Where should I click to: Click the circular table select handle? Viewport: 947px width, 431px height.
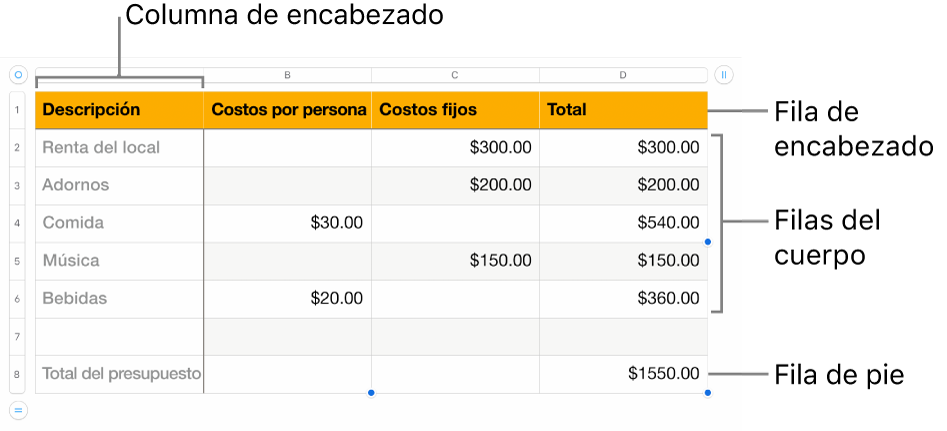coord(18,74)
